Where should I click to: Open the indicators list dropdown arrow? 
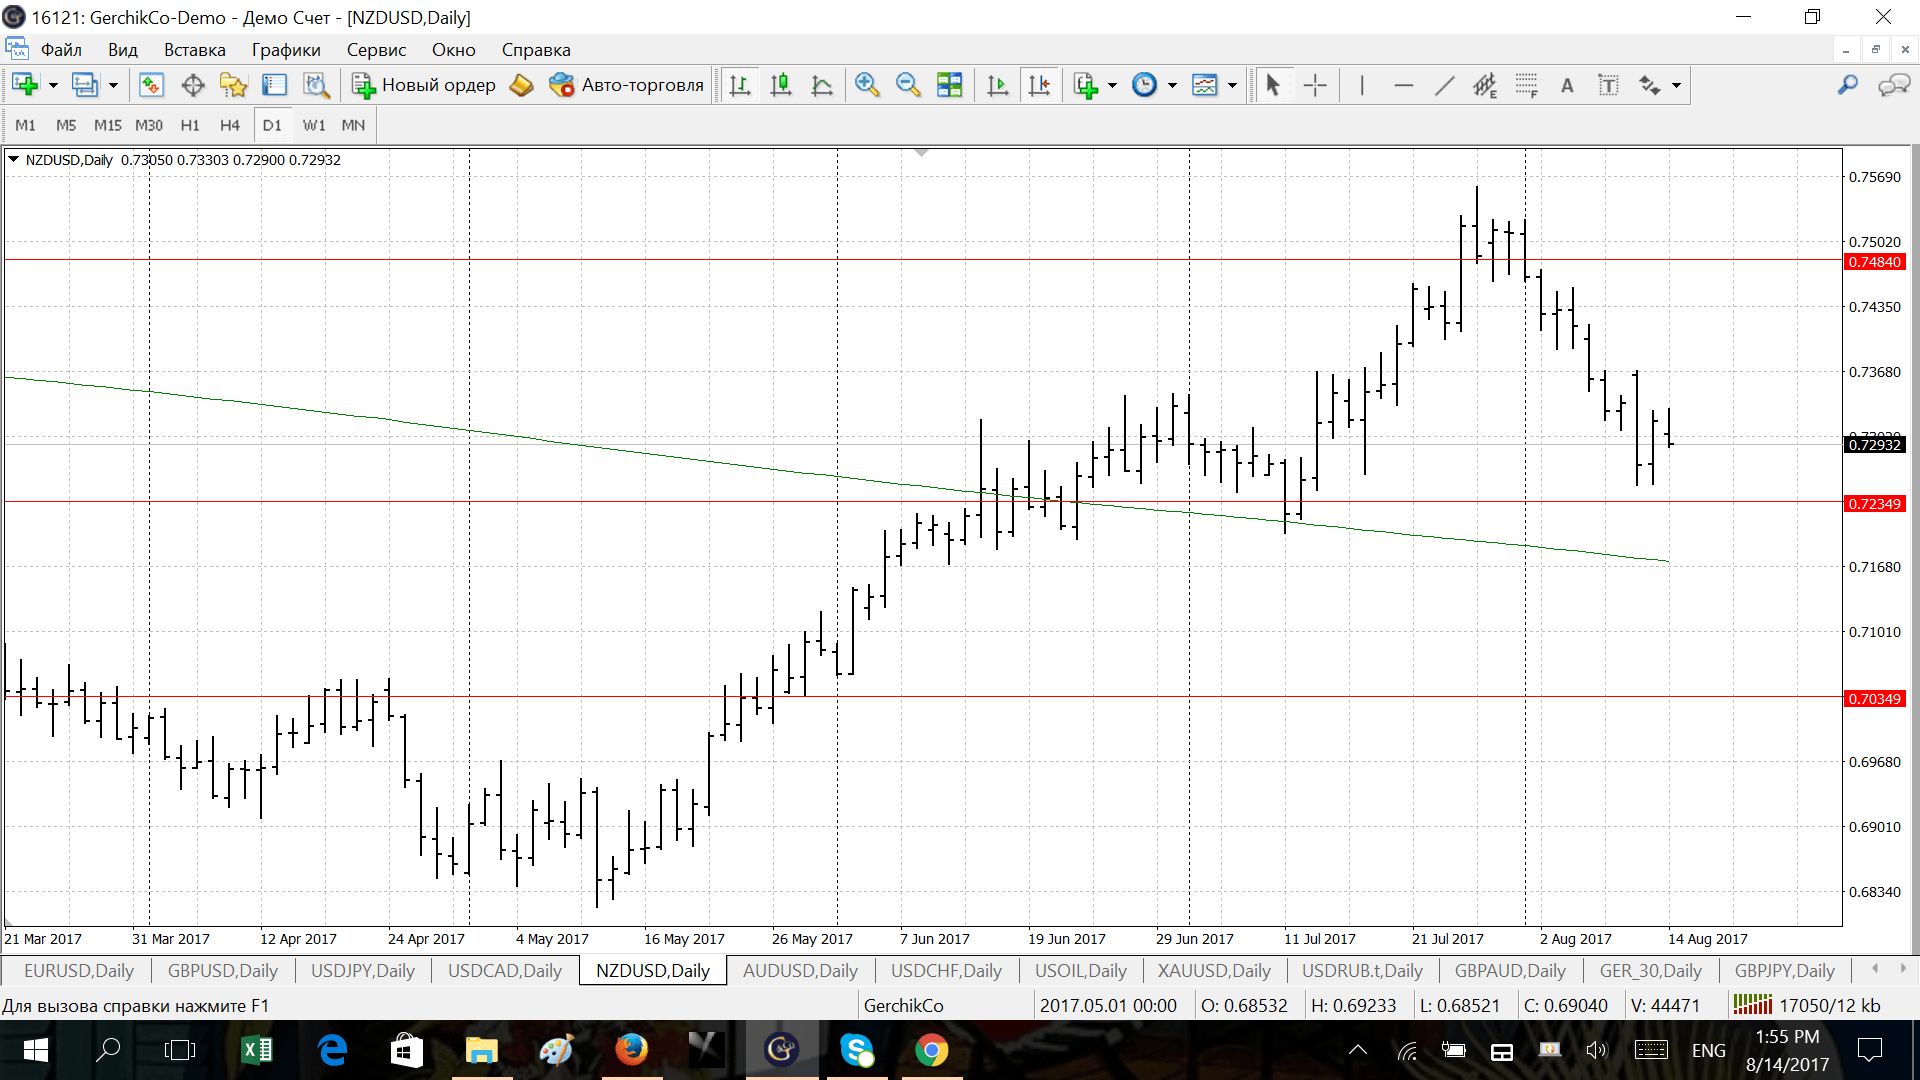tap(1112, 85)
